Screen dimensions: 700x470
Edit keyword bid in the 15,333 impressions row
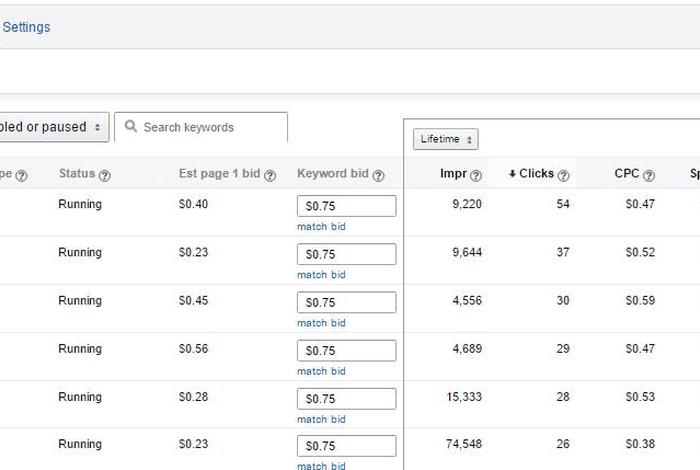(x=346, y=398)
